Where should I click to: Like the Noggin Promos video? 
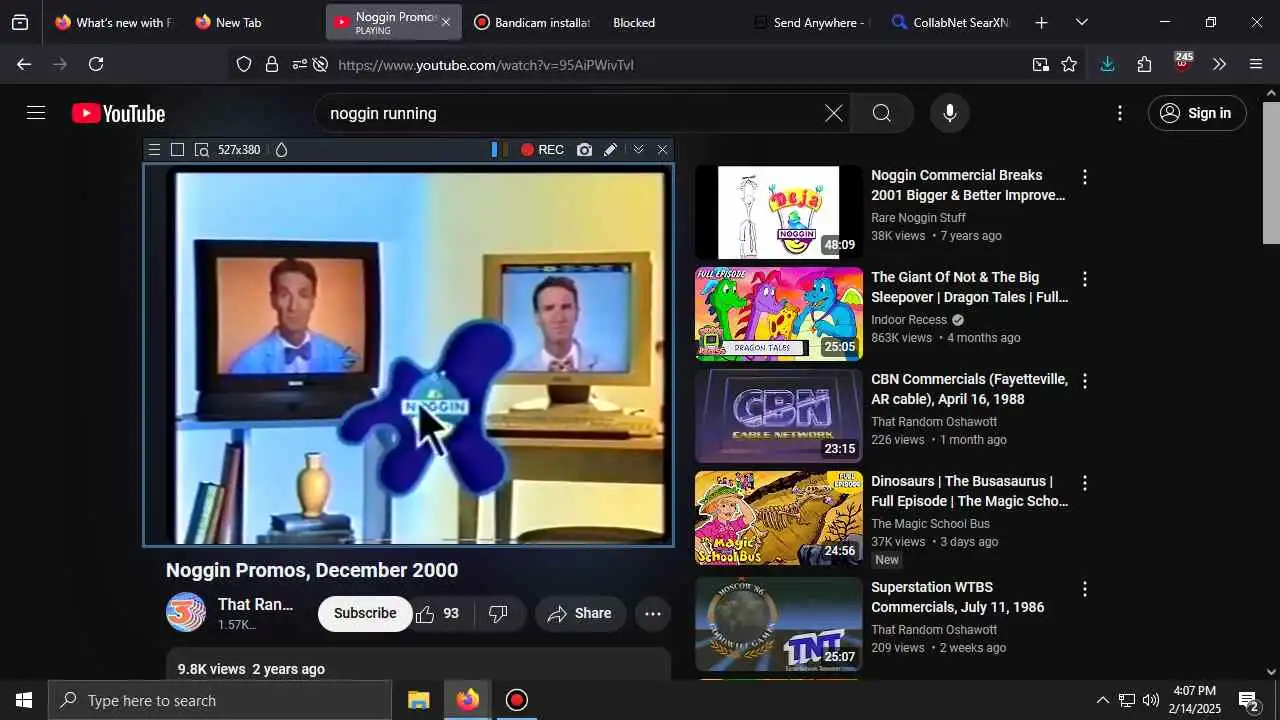[x=438, y=613]
